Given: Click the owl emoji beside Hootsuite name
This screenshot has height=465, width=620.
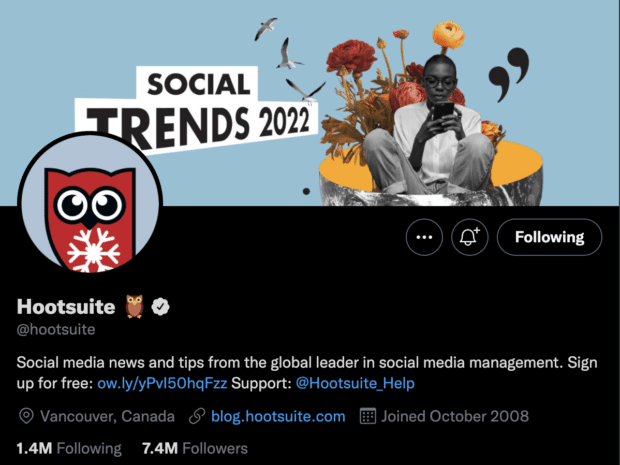Looking at the screenshot, I should click(x=134, y=306).
